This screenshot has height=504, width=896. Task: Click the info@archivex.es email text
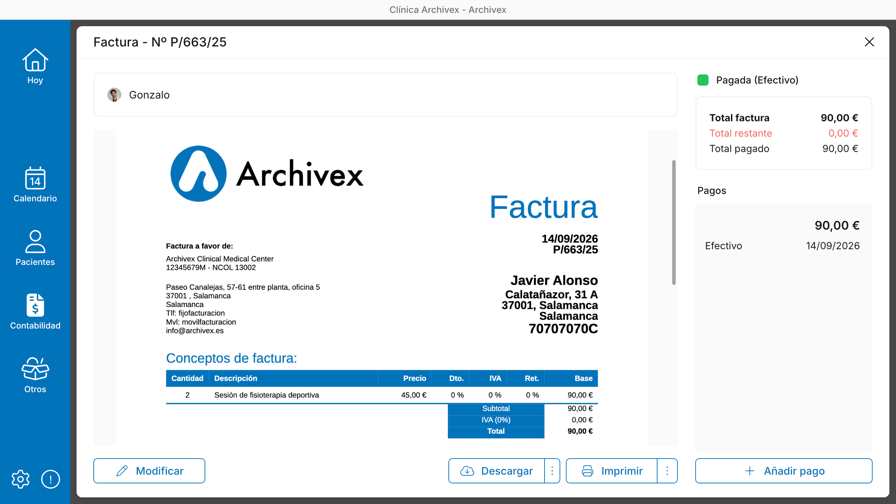pyautogui.click(x=195, y=330)
